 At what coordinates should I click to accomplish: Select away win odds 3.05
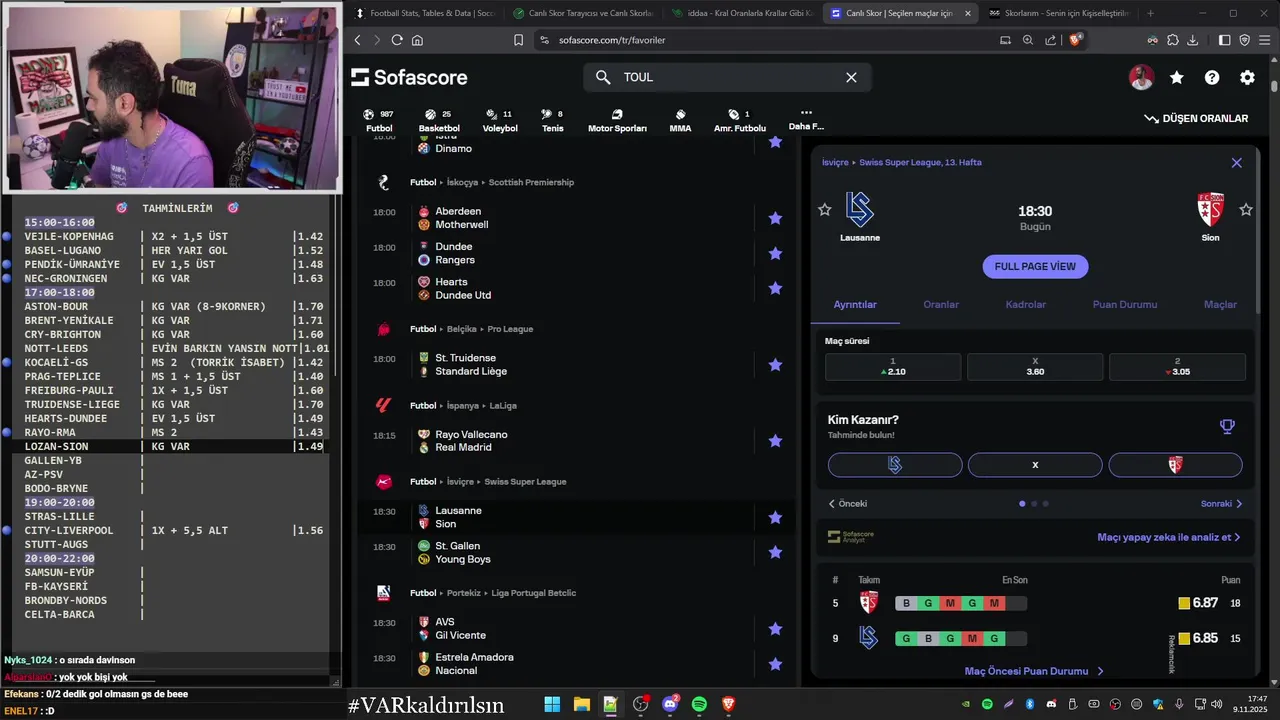click(1177, 366)
